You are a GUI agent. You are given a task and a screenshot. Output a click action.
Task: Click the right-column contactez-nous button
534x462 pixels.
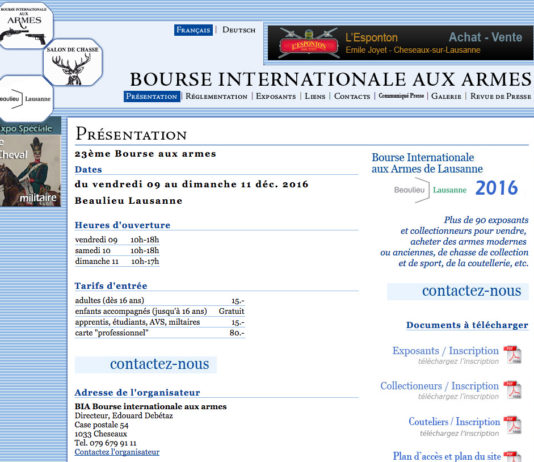coord(458,291)
